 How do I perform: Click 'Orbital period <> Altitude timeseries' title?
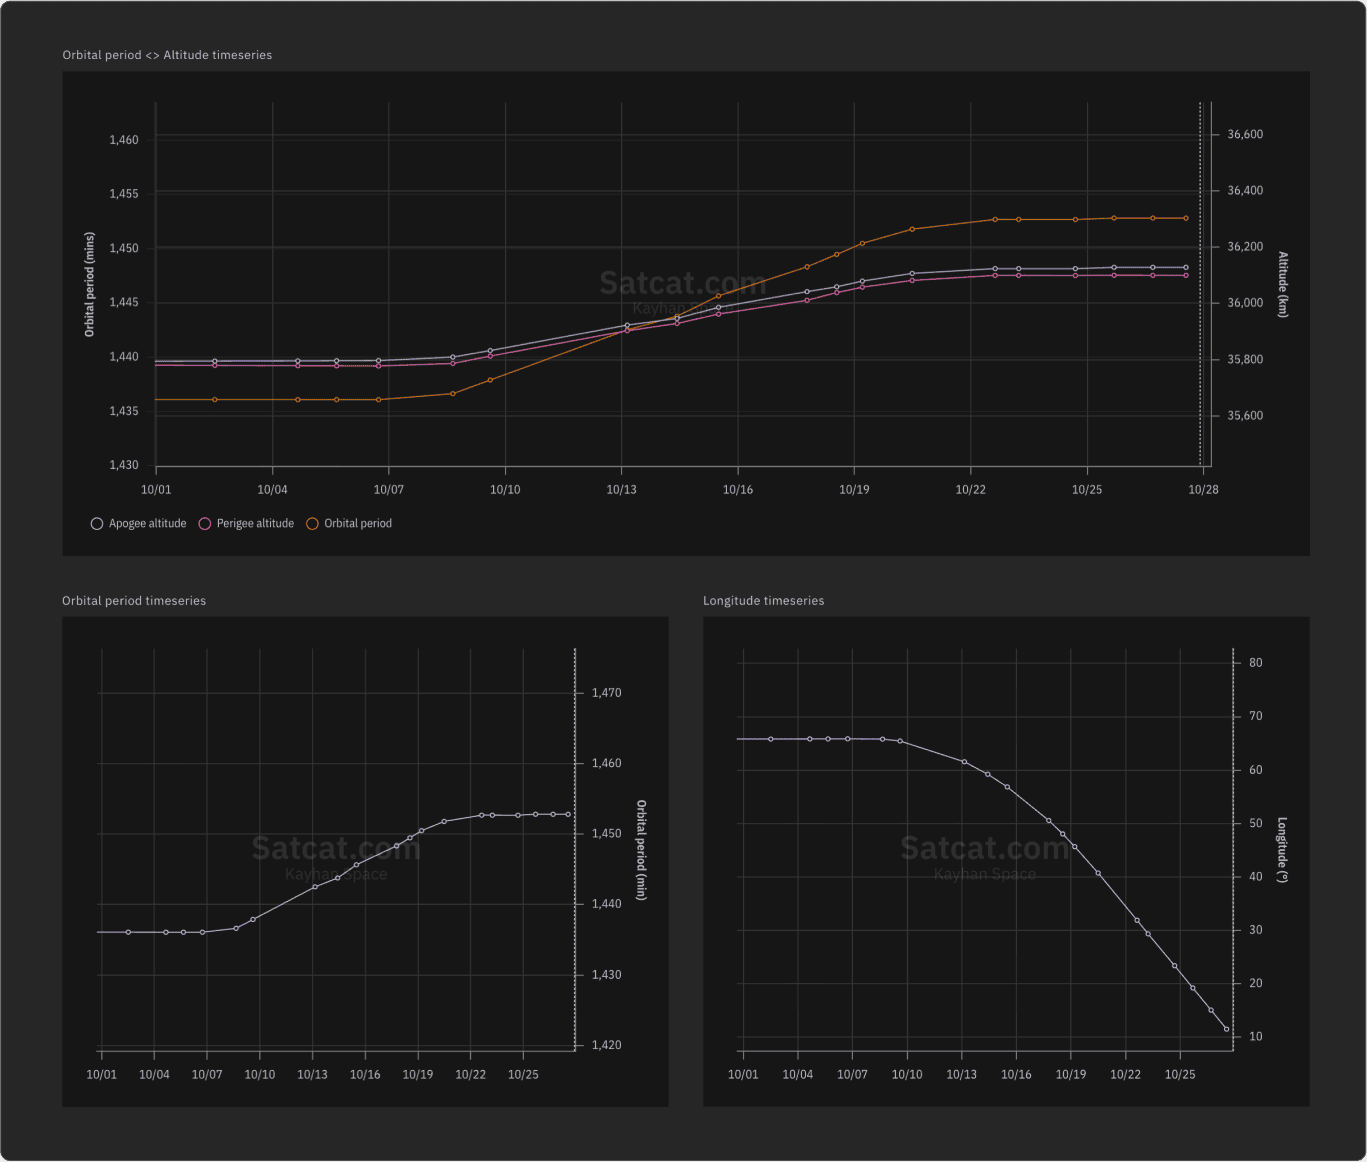(x=167, y=55)
